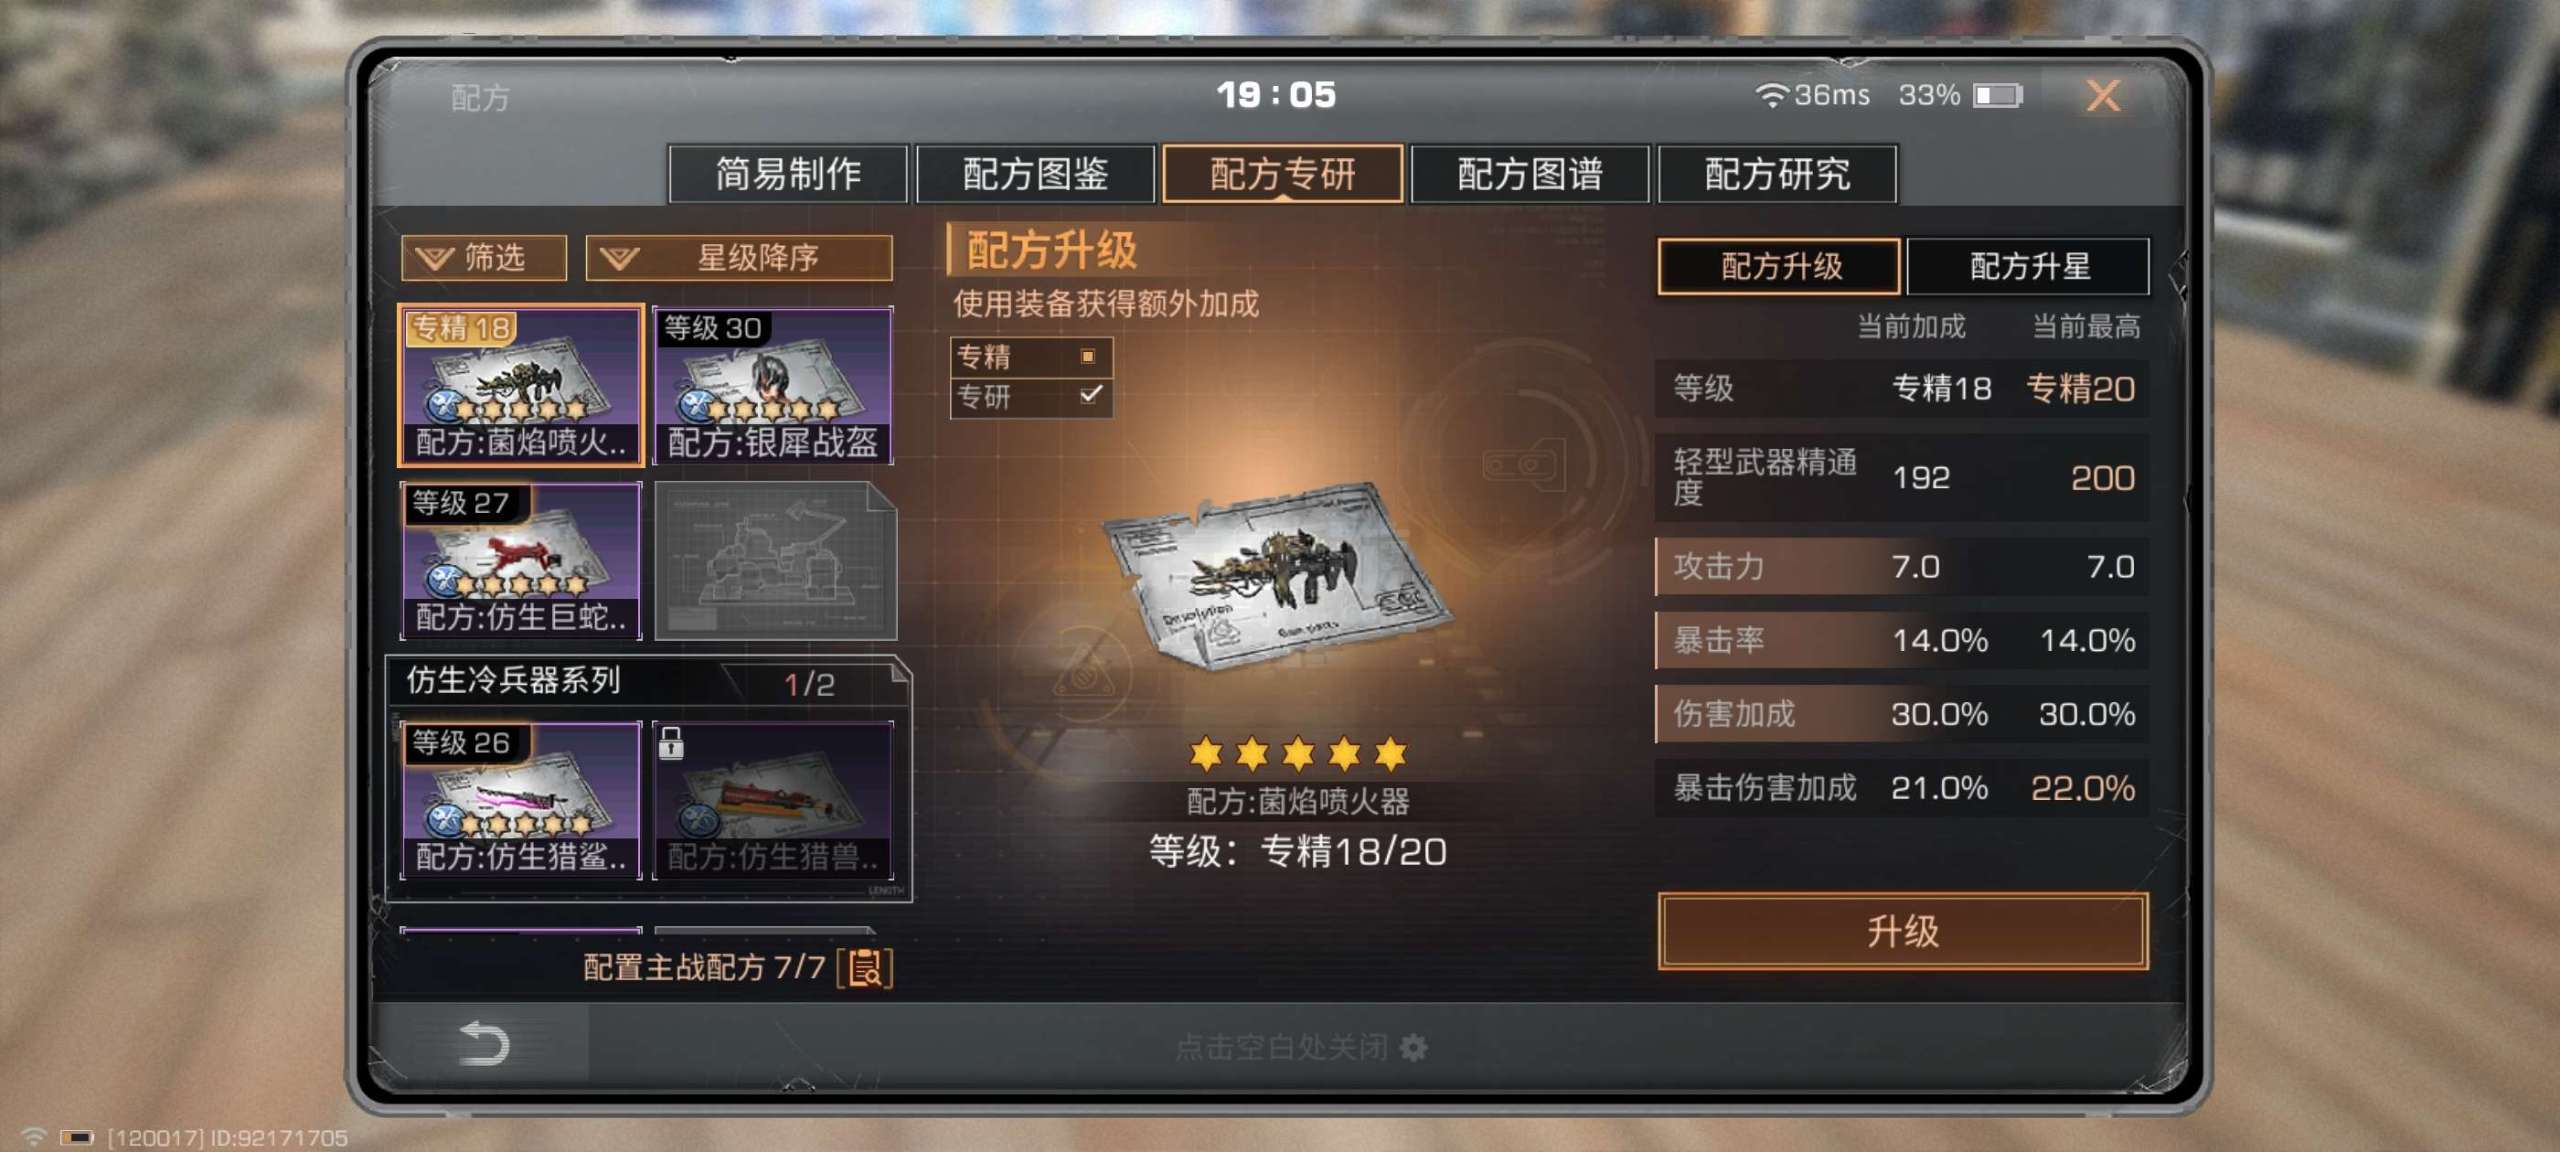This screenshot has width=2560, height=1152.
Task: Select the 配方:菌焰喷火 专精18 card
Action: [x=520, y=385]
